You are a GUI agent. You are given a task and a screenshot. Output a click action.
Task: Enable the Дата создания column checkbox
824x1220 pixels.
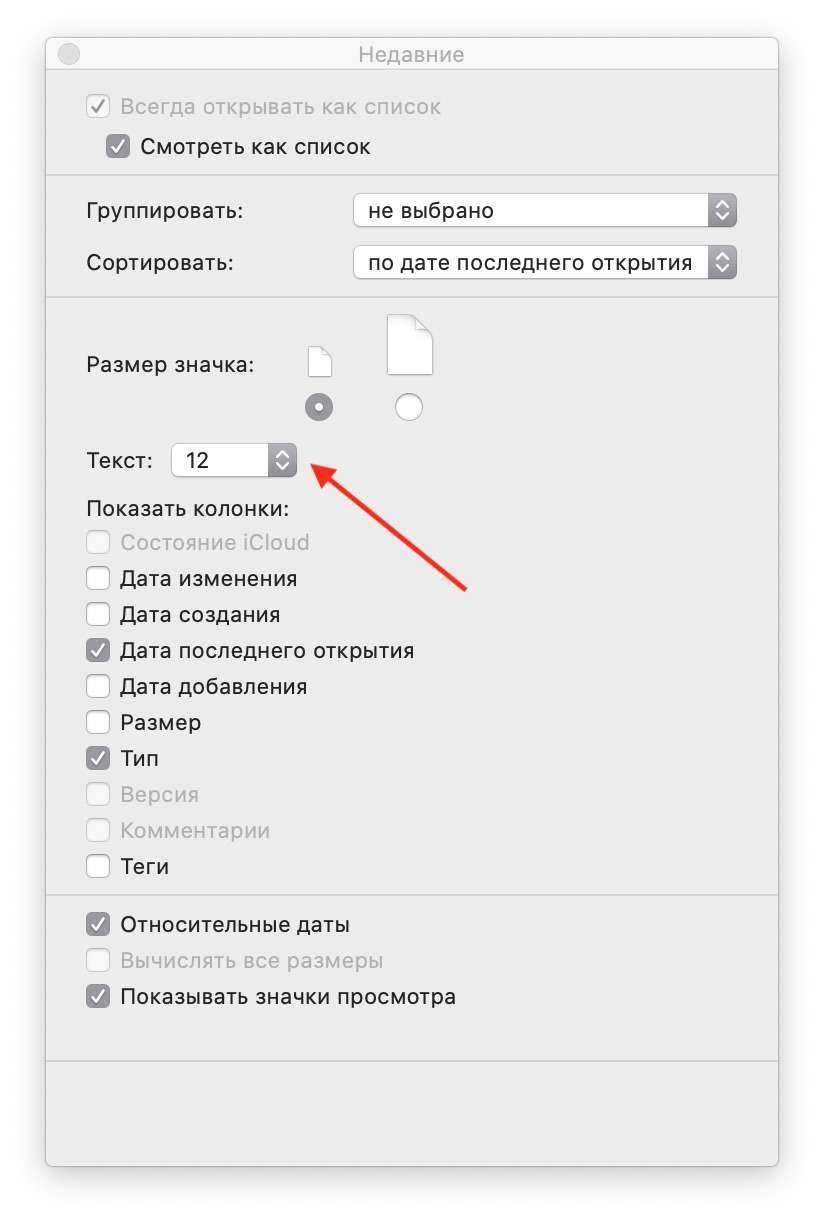tap(98, 615)
